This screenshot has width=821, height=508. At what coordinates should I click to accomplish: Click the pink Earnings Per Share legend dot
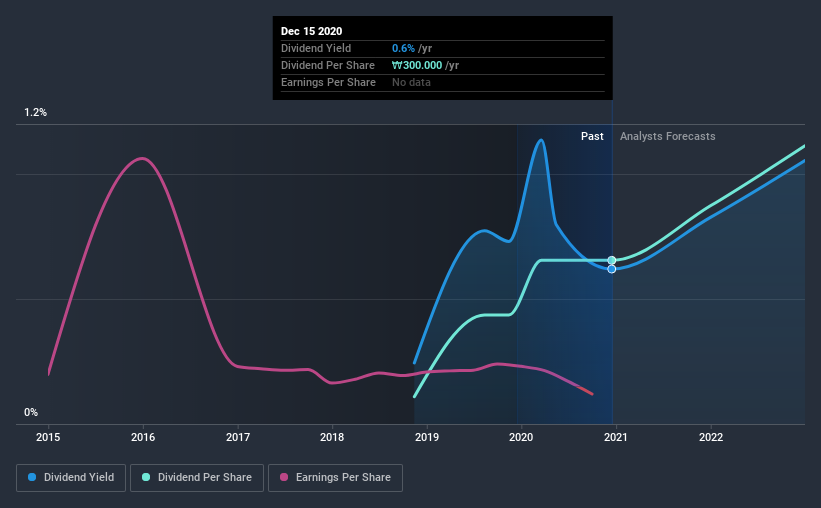click(284, 477)
